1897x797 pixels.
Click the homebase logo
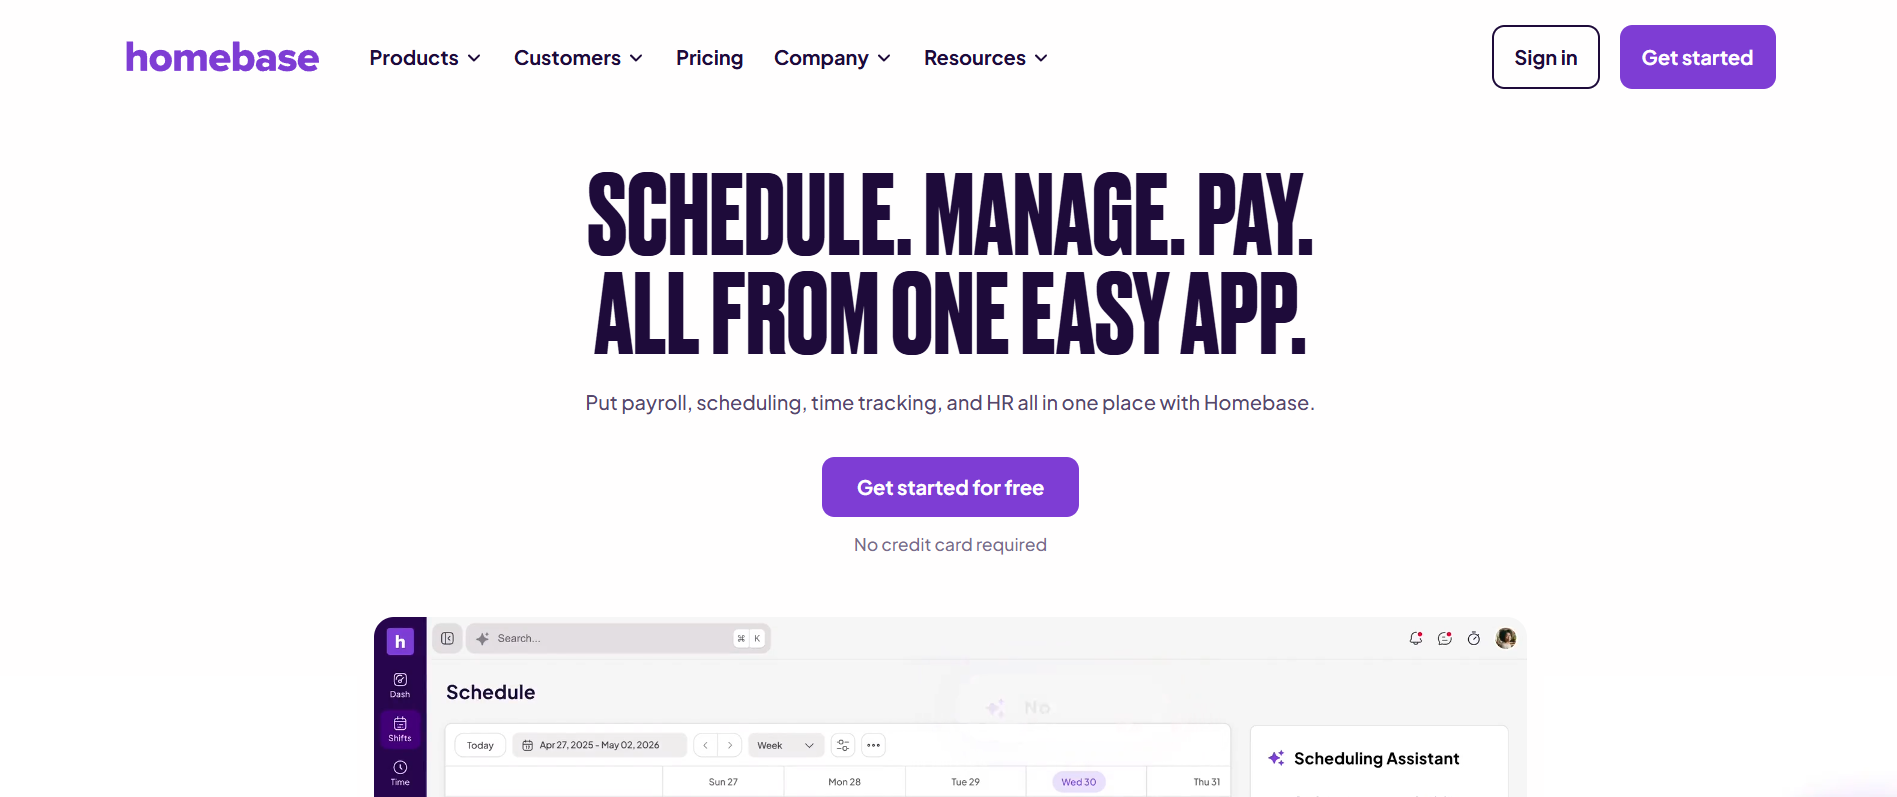click(222, 57)
